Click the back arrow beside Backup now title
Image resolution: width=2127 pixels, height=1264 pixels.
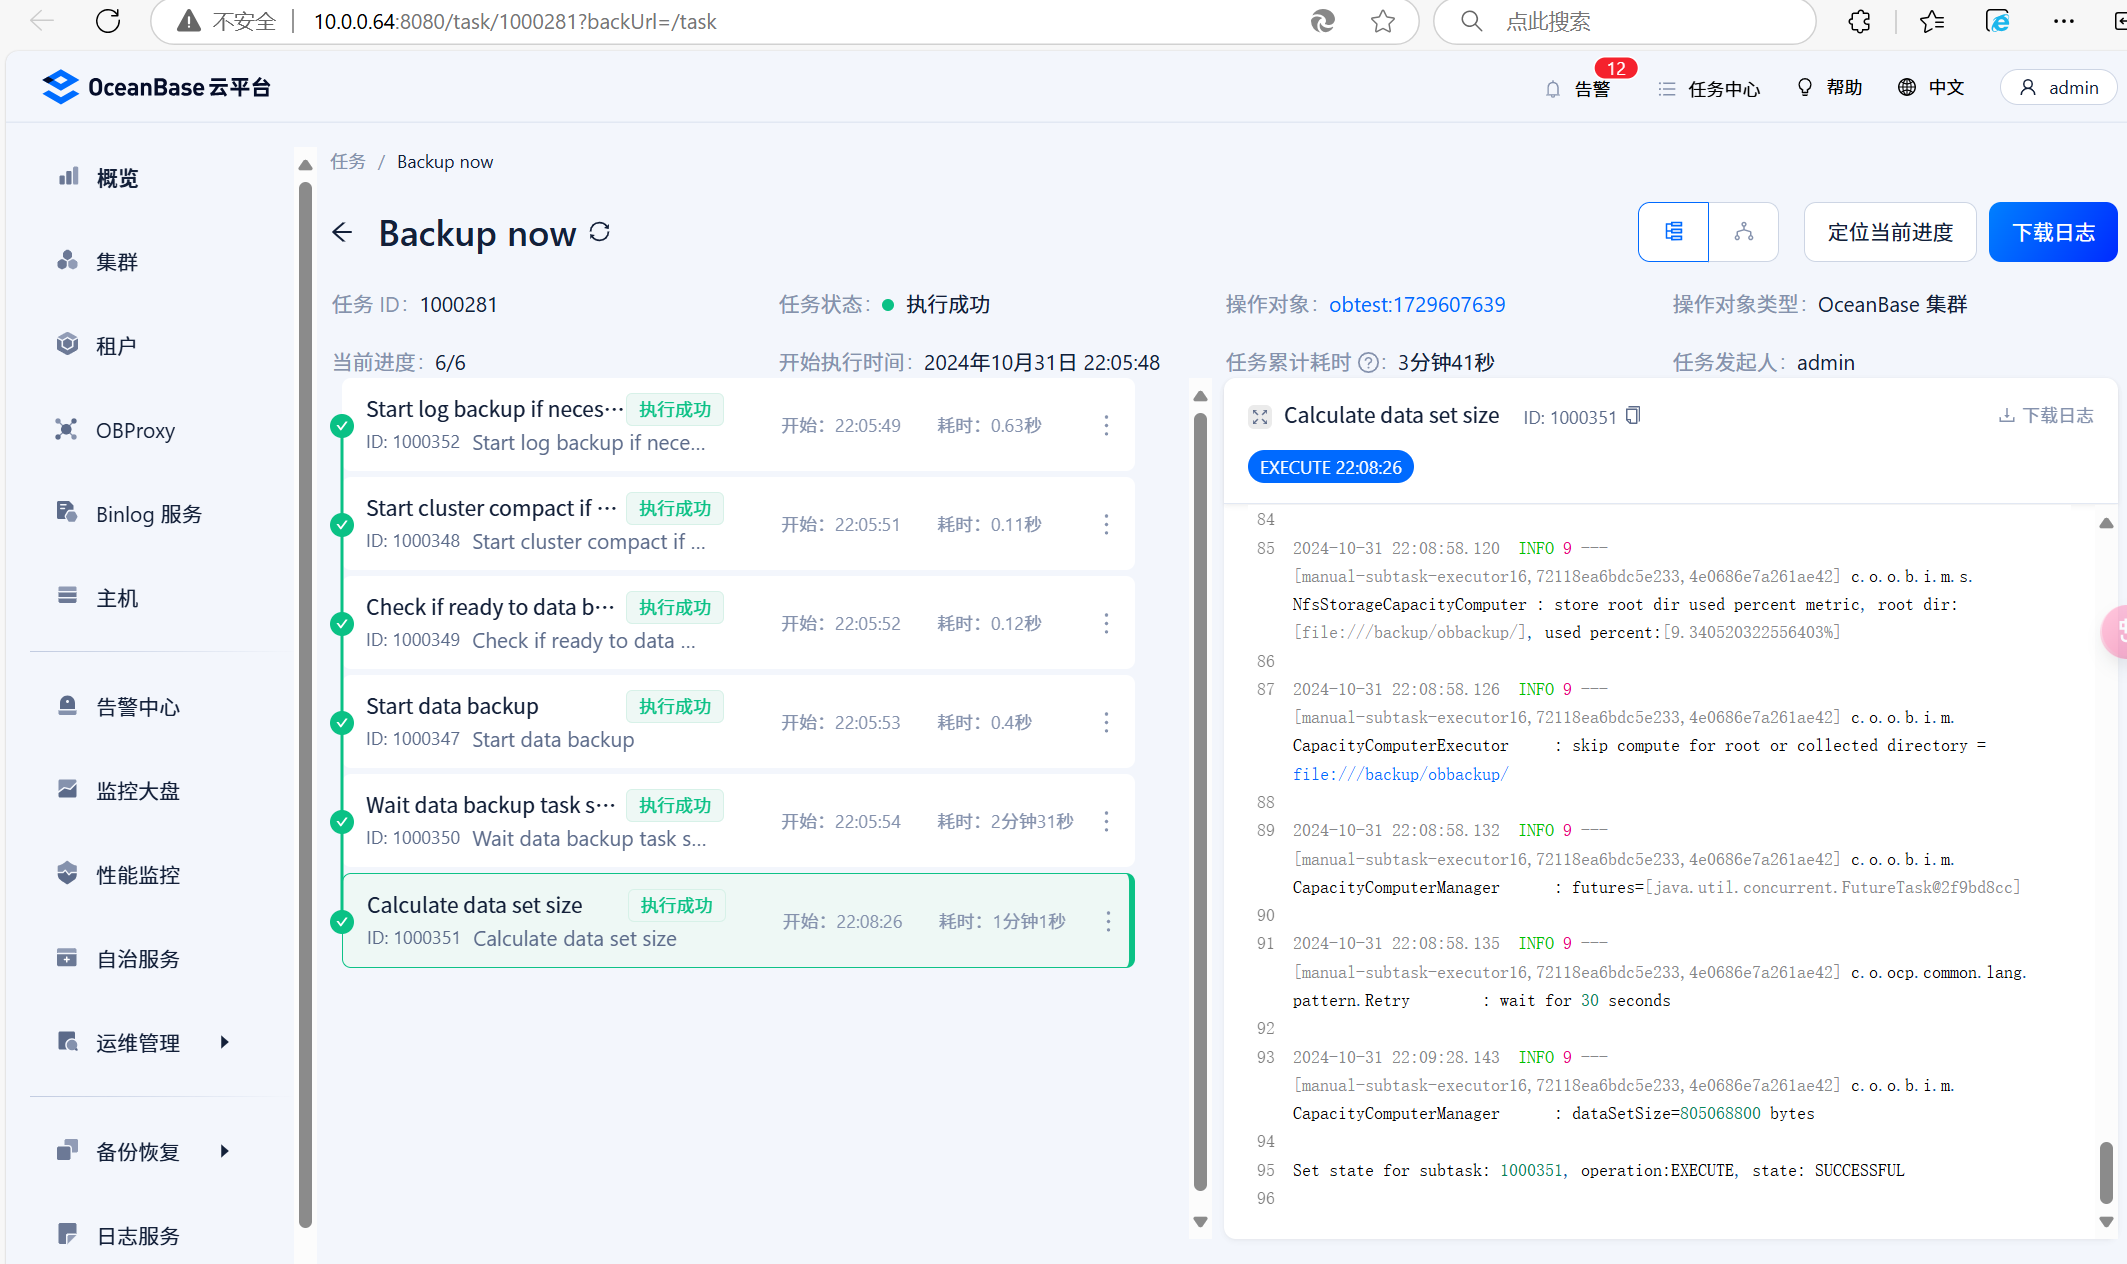coord(342,233)
